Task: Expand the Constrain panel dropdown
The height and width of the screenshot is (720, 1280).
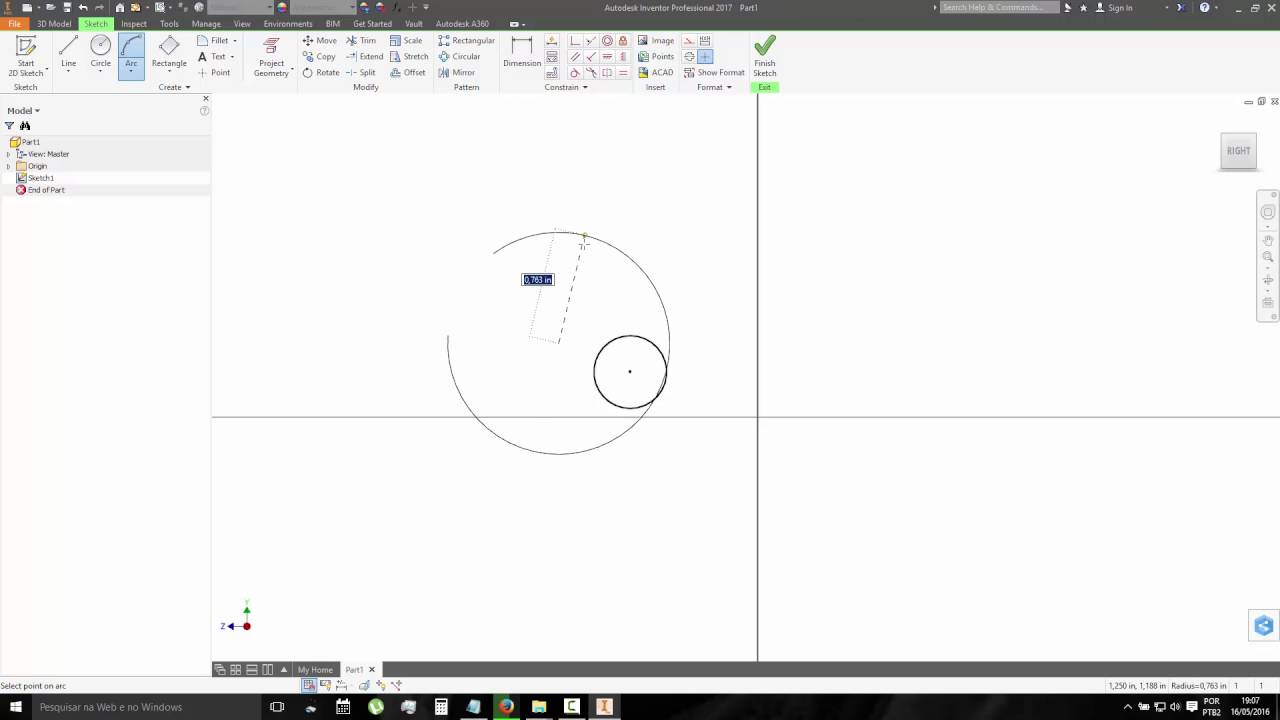Action: pos(566,87)
